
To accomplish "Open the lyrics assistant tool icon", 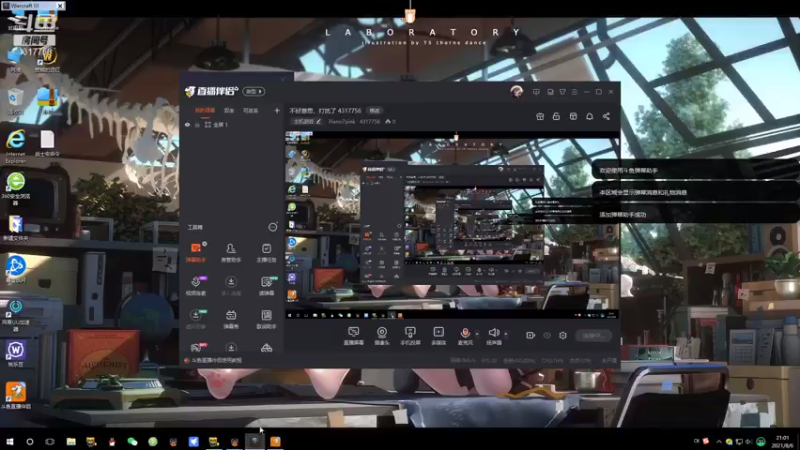I will click(x=266, y=318).
